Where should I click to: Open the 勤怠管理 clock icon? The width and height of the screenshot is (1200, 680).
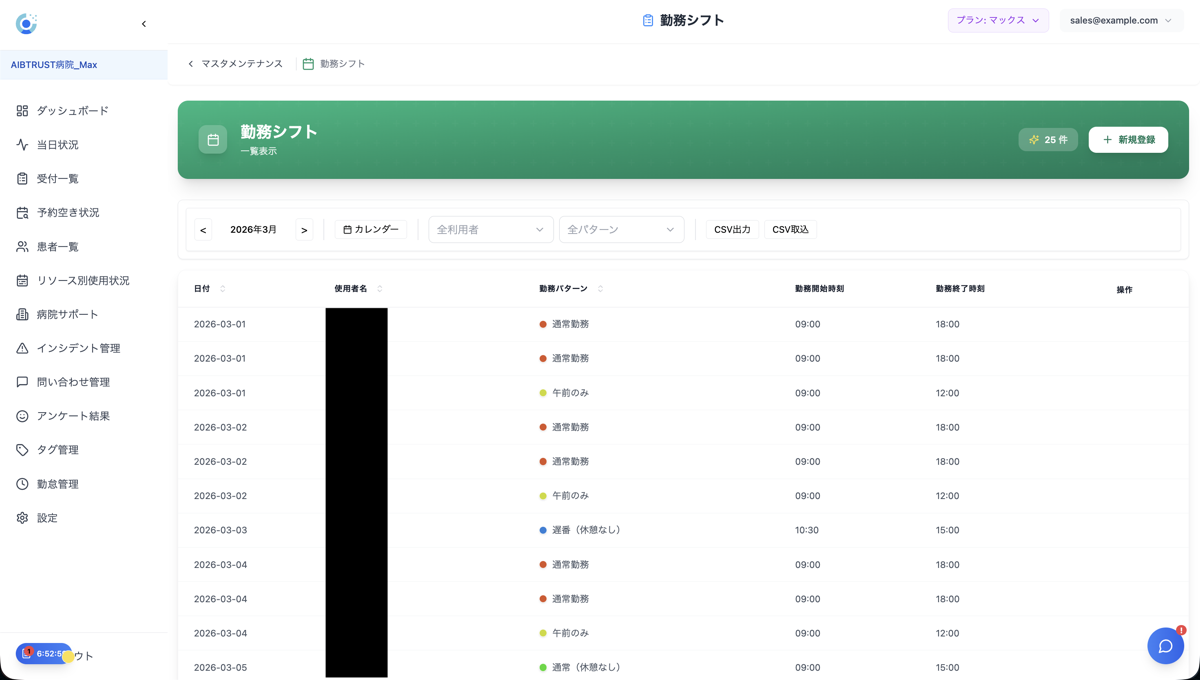pyautogui.click(x=20, y=483)
